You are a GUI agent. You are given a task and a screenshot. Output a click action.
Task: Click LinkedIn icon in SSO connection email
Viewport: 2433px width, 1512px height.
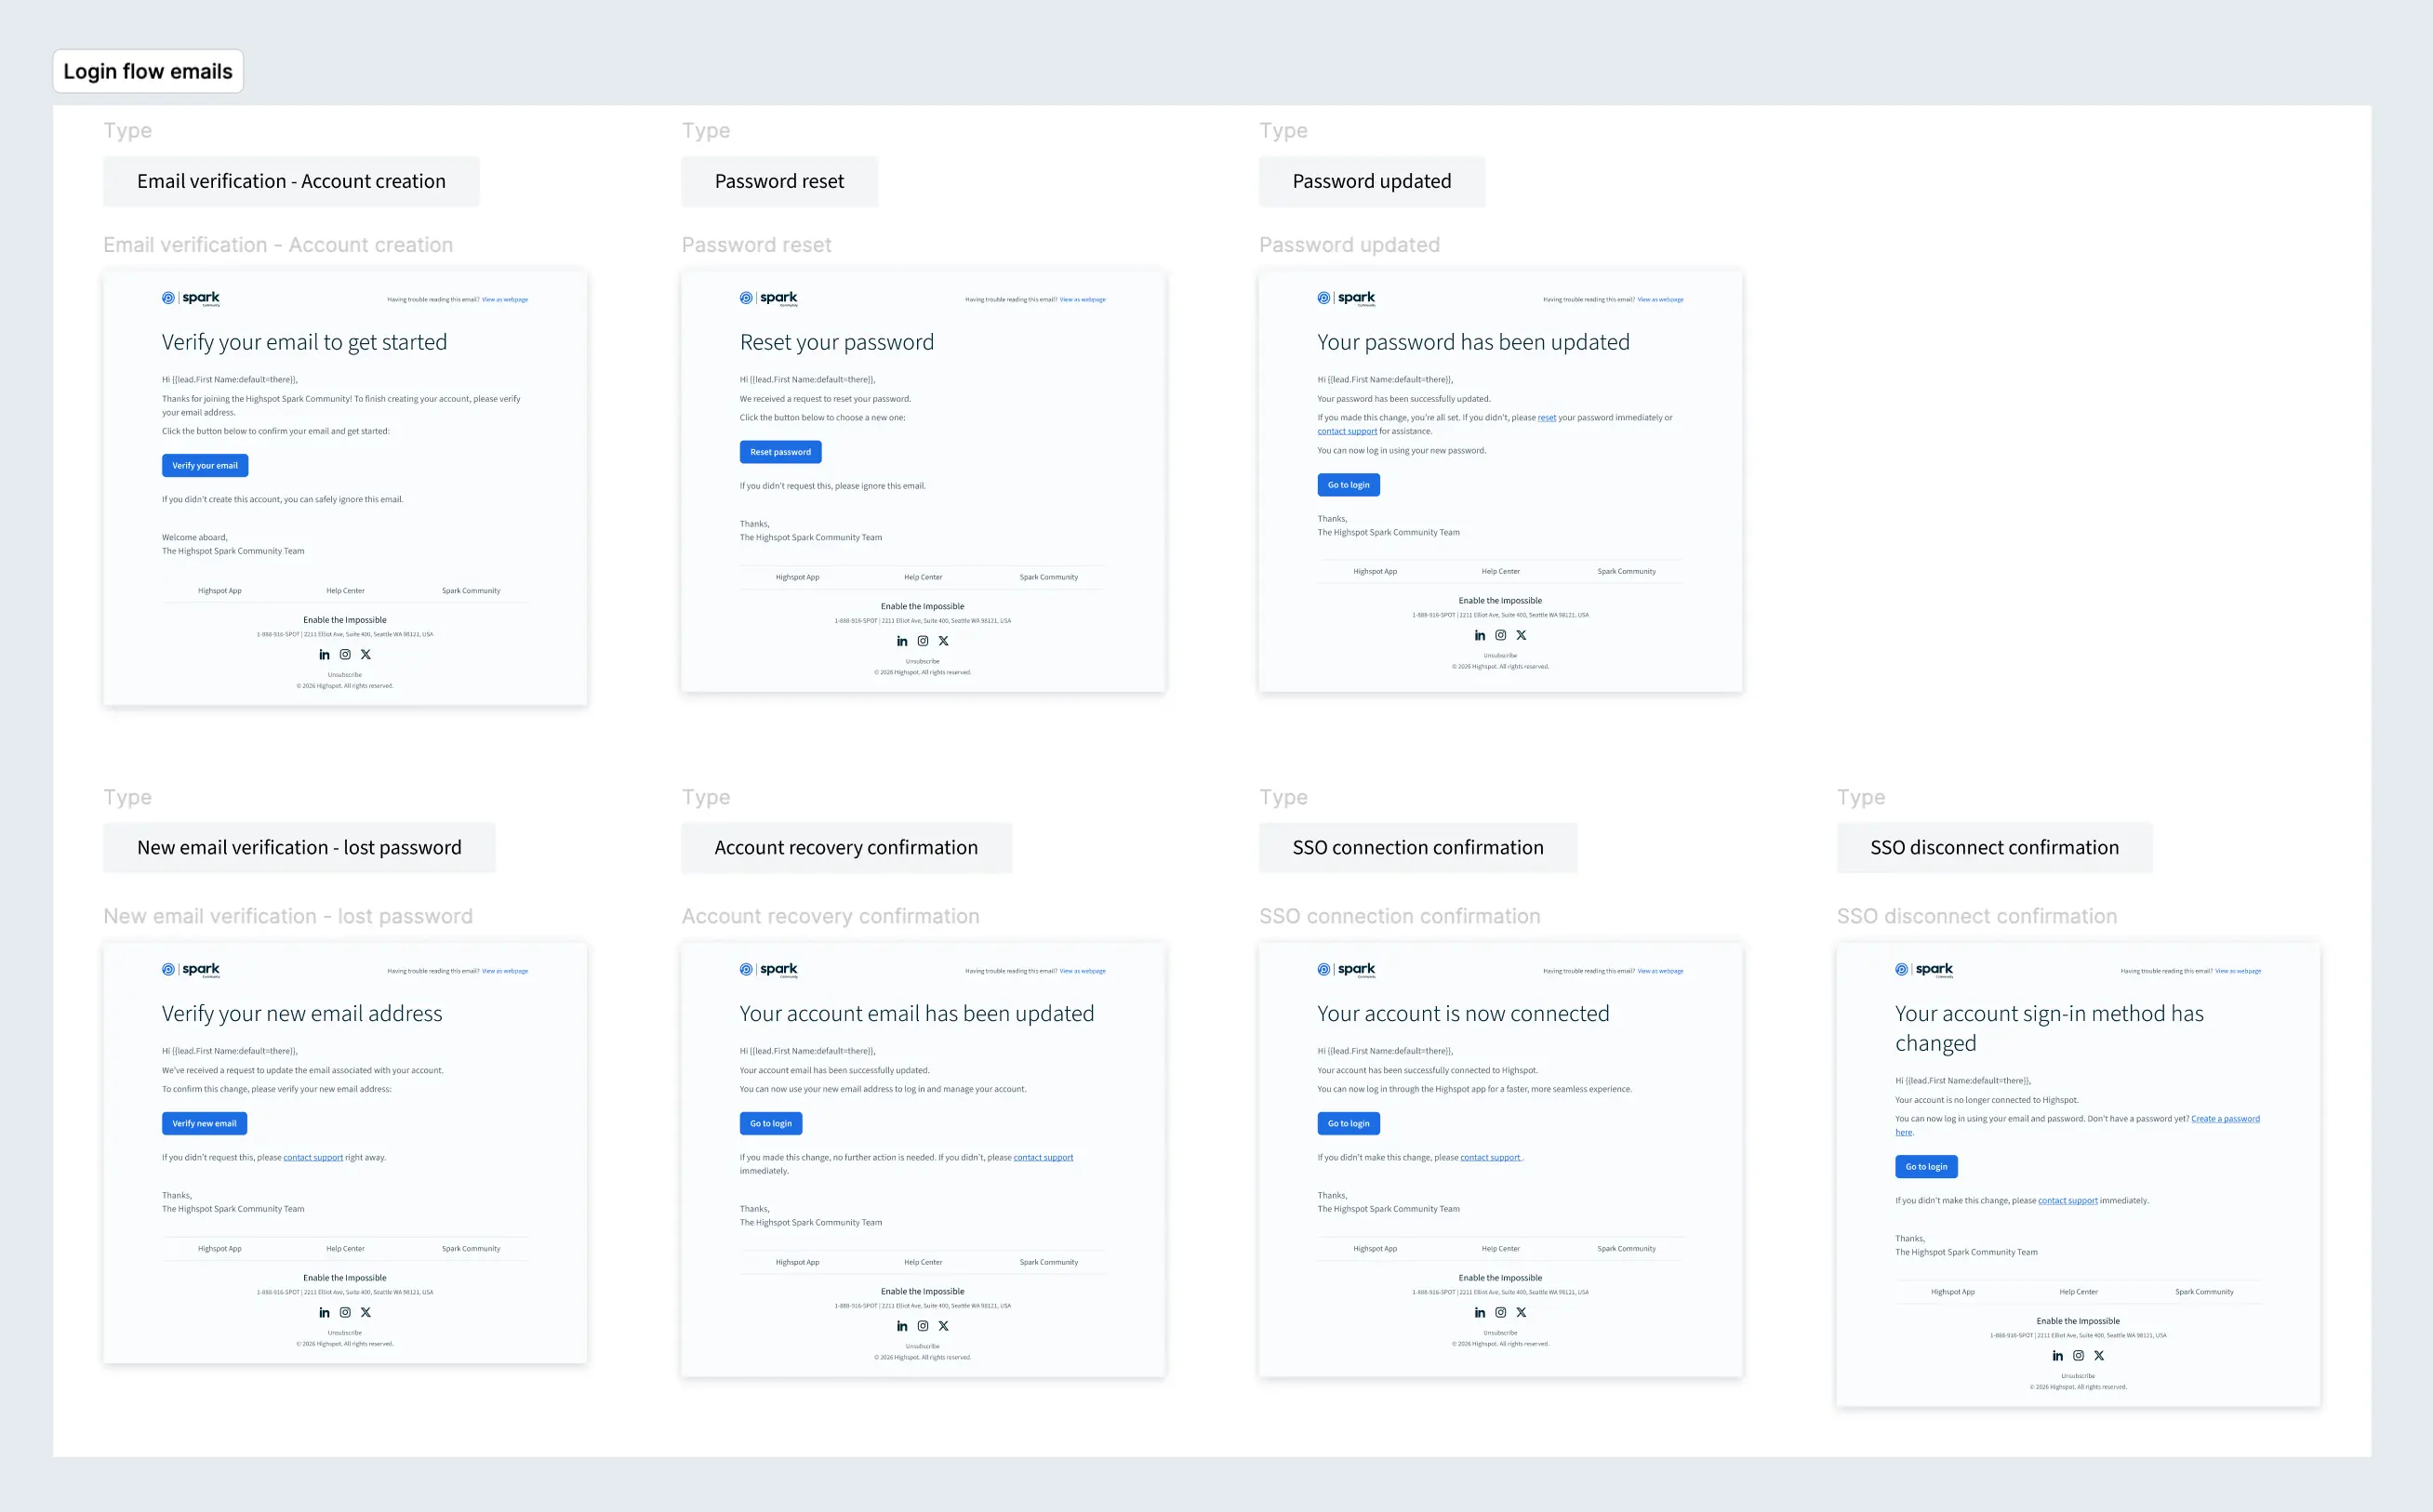pos(1480,1312)
